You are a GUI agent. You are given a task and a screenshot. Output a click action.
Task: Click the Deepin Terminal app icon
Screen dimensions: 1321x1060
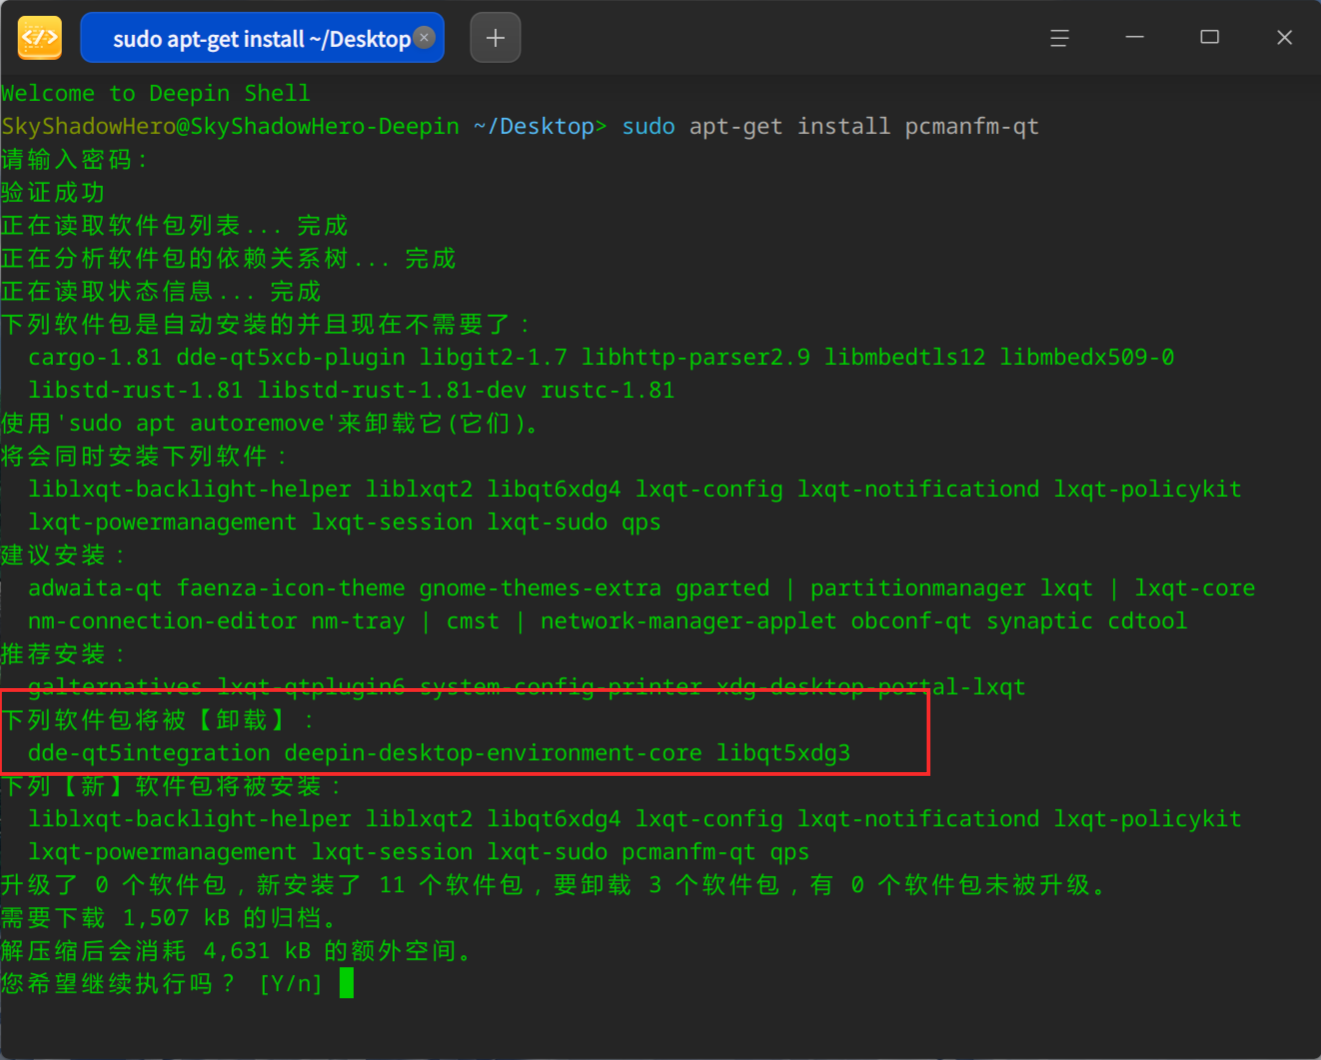(x=40, y=38)
